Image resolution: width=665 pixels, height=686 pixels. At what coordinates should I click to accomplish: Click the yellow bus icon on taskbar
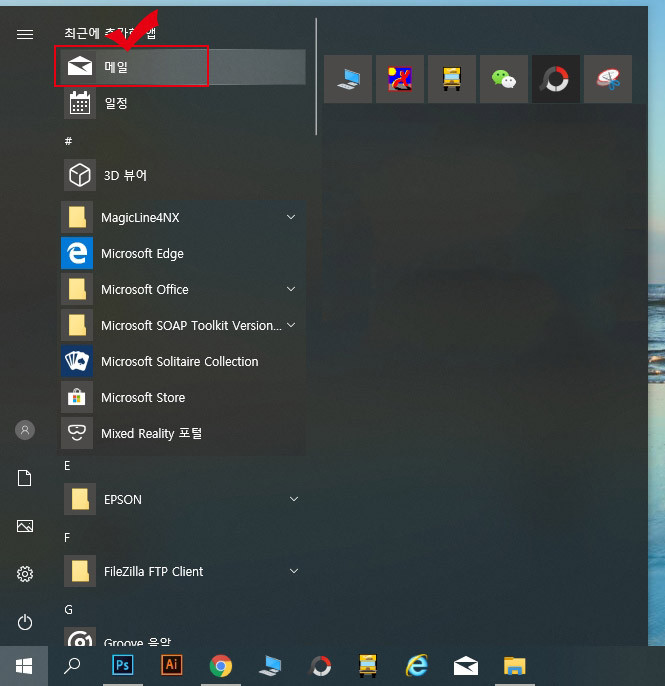coord(368,666)
